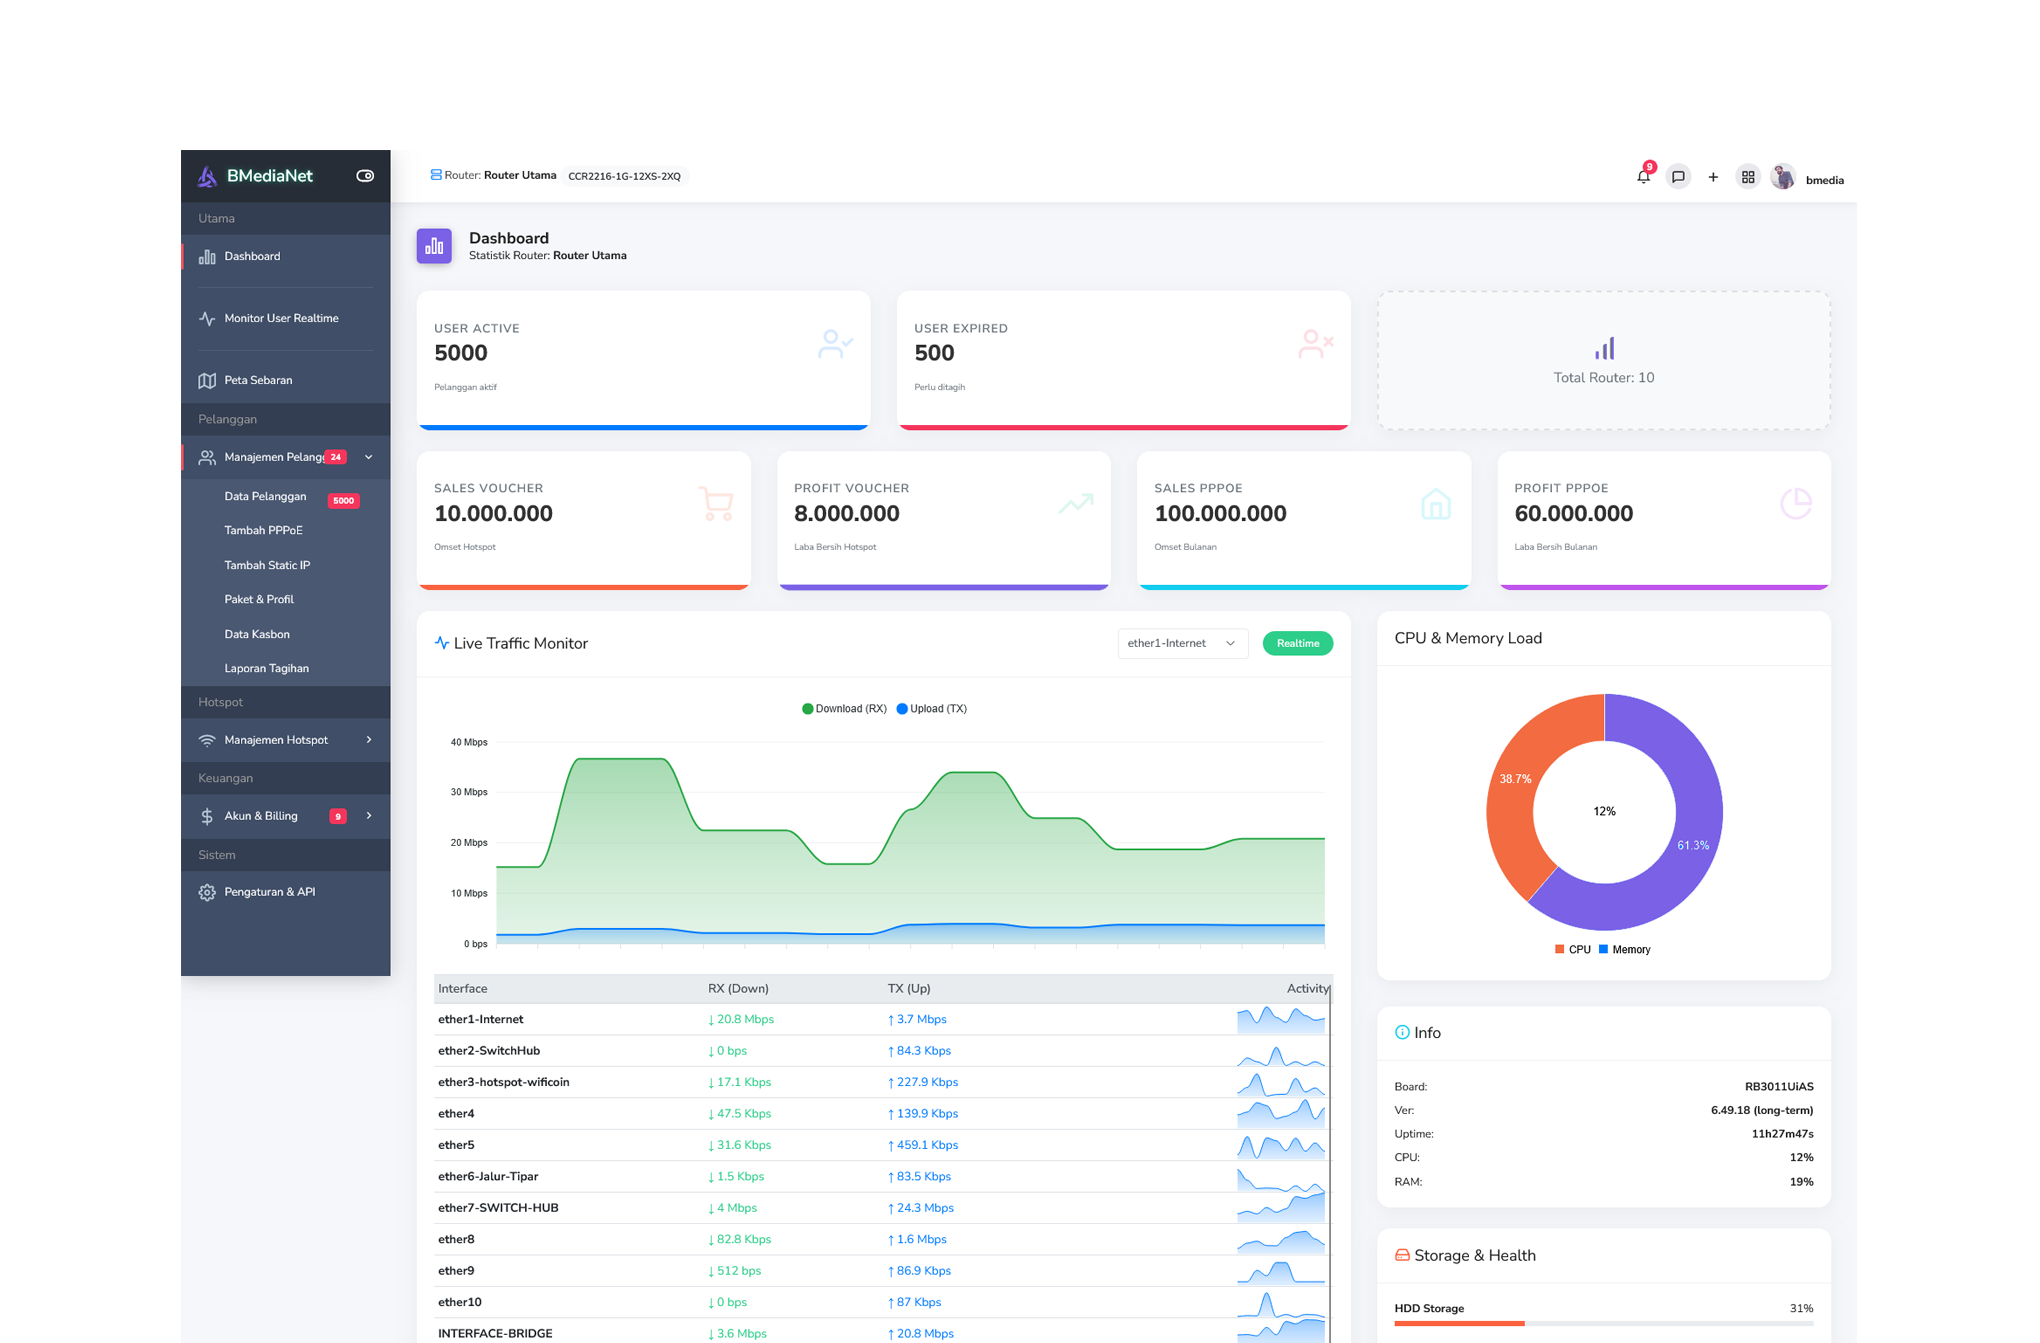Screen dimensions: 2040x1343
Task: Open Pengaturan & API settings
Action: coord(270,891)
